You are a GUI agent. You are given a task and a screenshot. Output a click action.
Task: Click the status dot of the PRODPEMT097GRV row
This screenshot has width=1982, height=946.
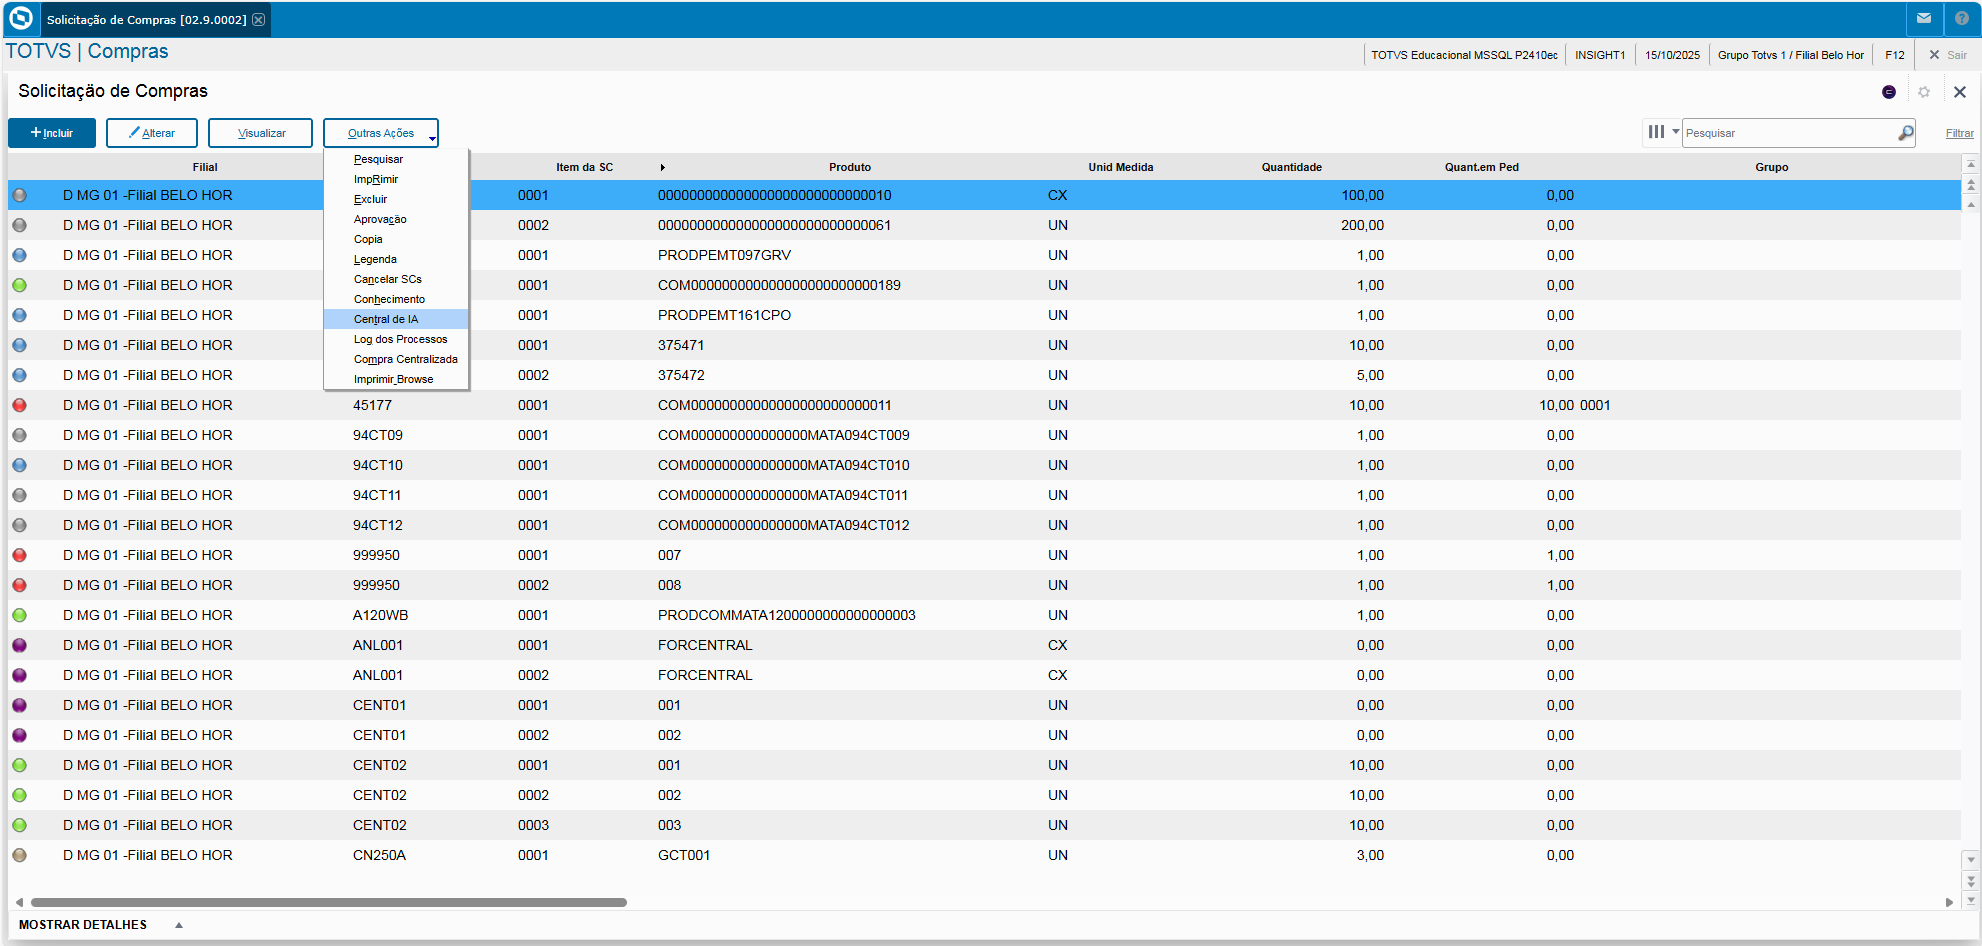pos(19,255)
